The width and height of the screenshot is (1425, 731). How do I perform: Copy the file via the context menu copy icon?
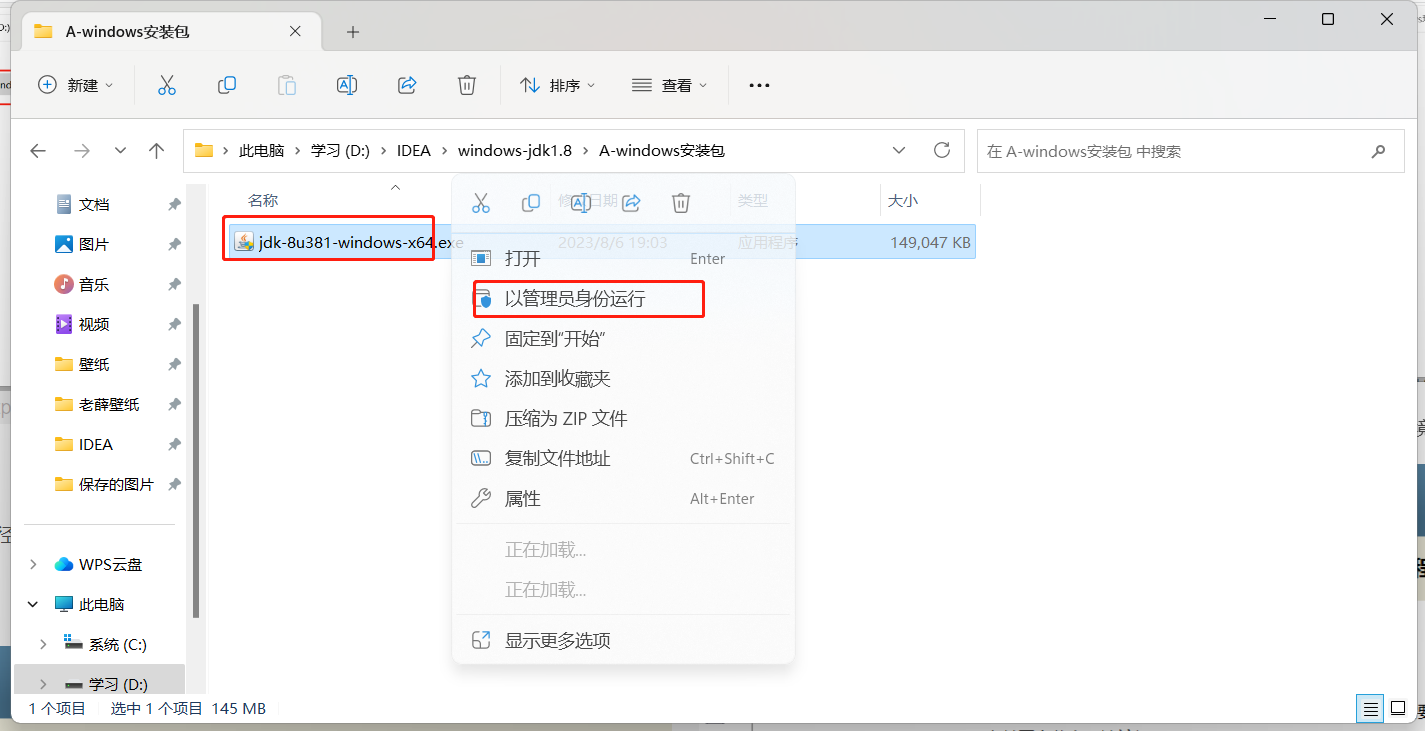(531, 203)
